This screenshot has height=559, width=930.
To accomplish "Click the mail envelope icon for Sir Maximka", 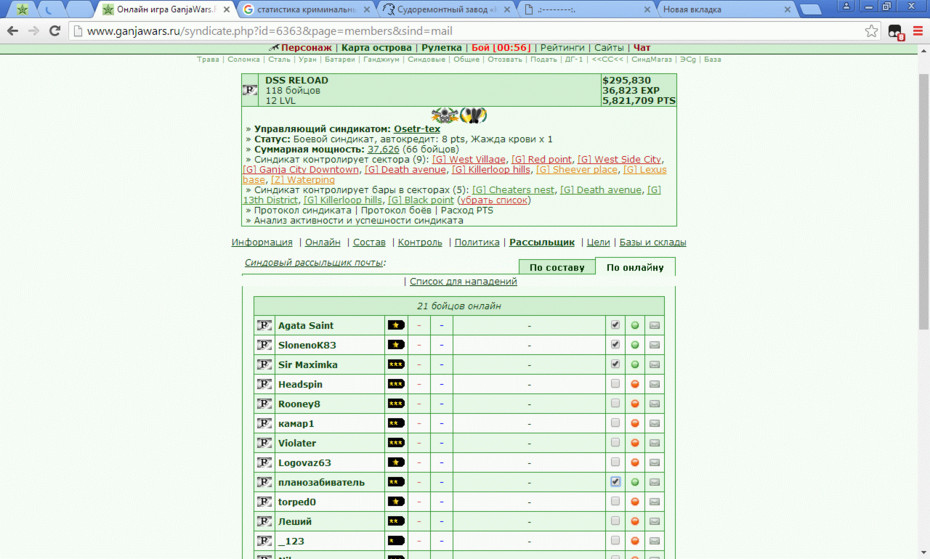I will pos(654,364).
